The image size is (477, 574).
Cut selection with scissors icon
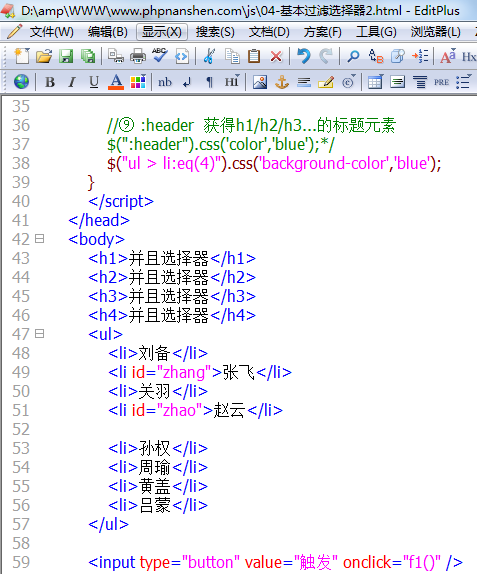tap(209, 56)
